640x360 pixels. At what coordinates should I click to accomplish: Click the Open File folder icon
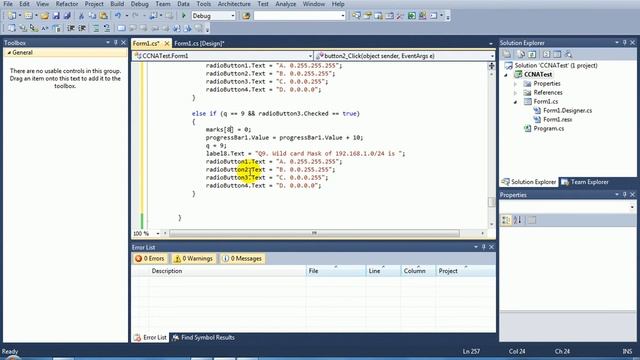point(44,16)
